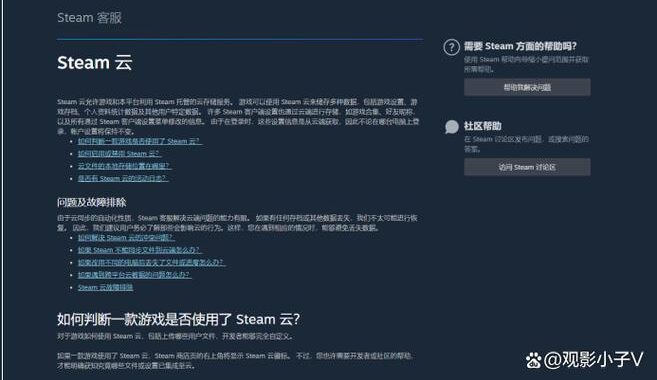
Task: Open the Steam 云故障排除 link
Action: coord(106,287)
